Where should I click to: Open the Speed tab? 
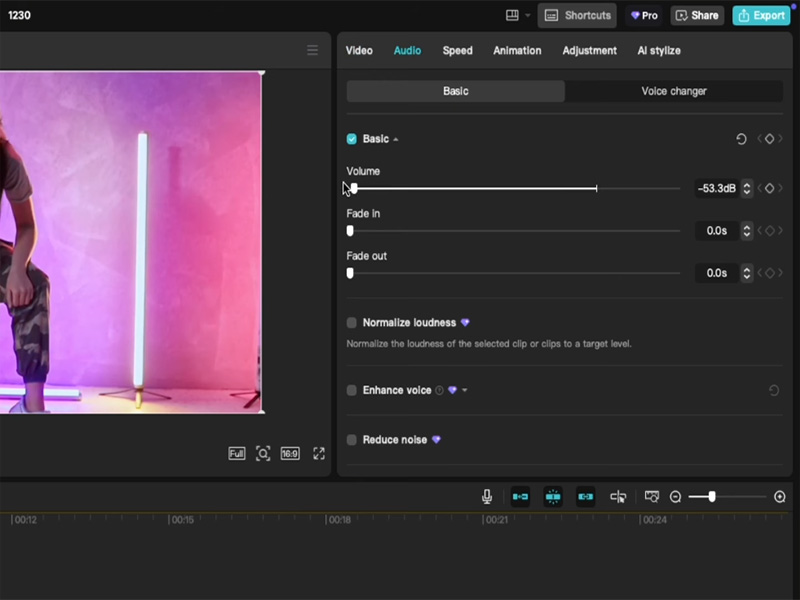tap(457, 50)
